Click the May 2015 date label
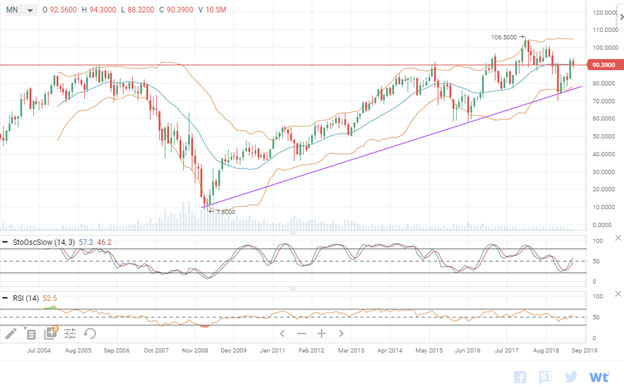This screenshot has width=624, height=387. point(429,350)
